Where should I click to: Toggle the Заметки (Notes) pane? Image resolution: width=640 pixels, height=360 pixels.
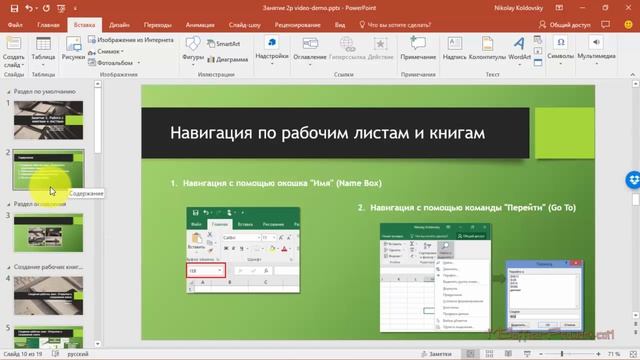[436, 354]
